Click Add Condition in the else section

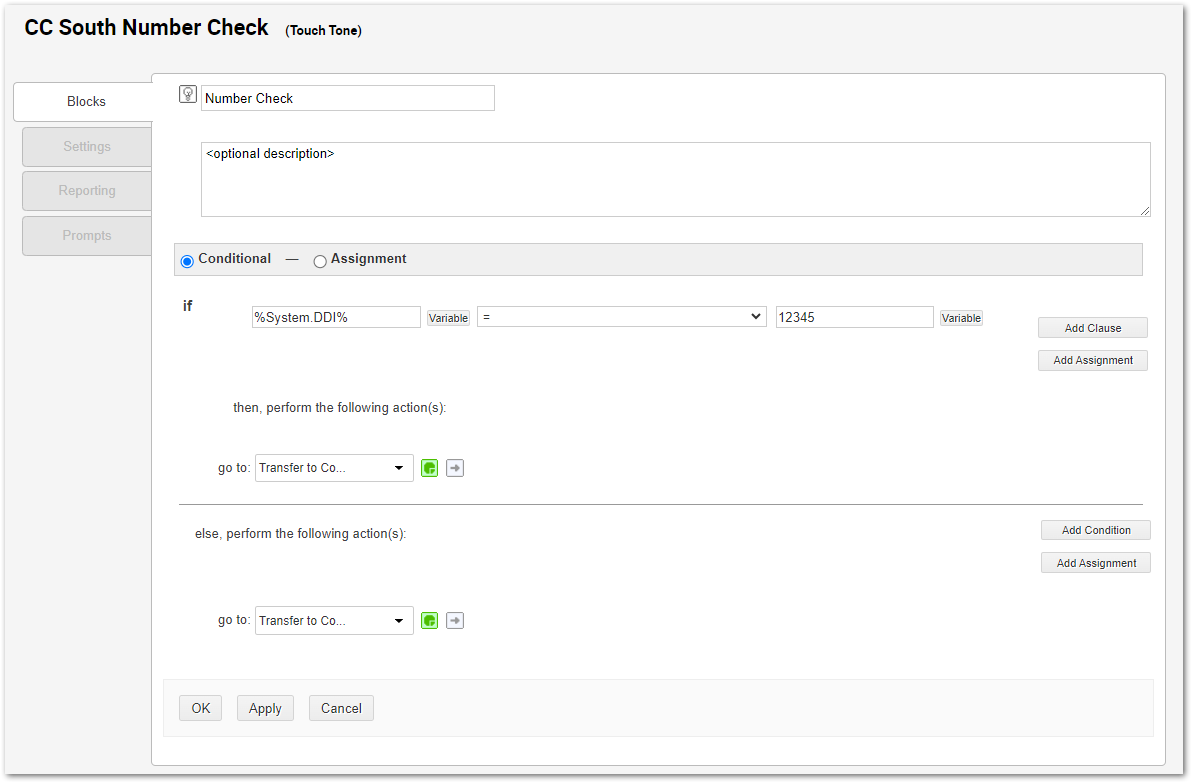click(x=1096, y=530)
